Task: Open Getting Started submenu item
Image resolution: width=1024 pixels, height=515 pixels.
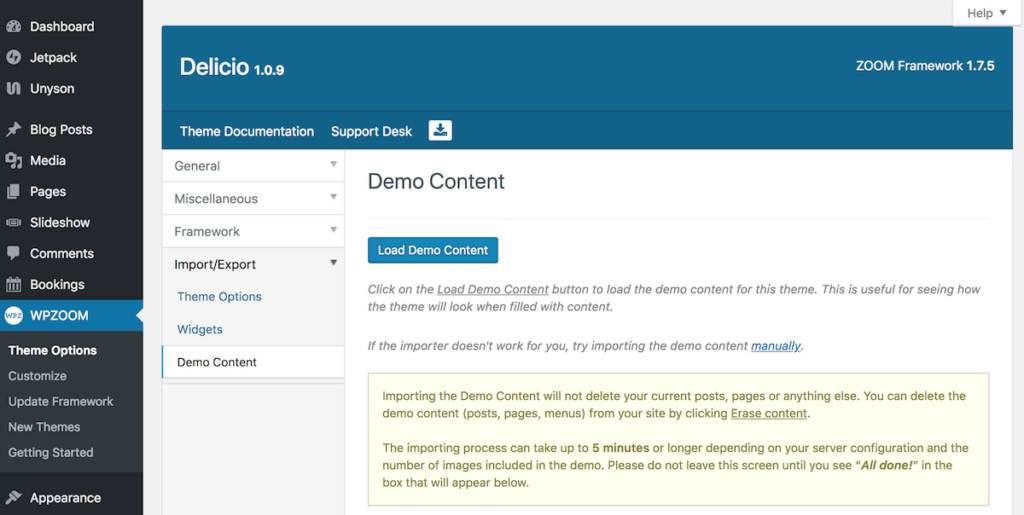Action: pos(50,452)
